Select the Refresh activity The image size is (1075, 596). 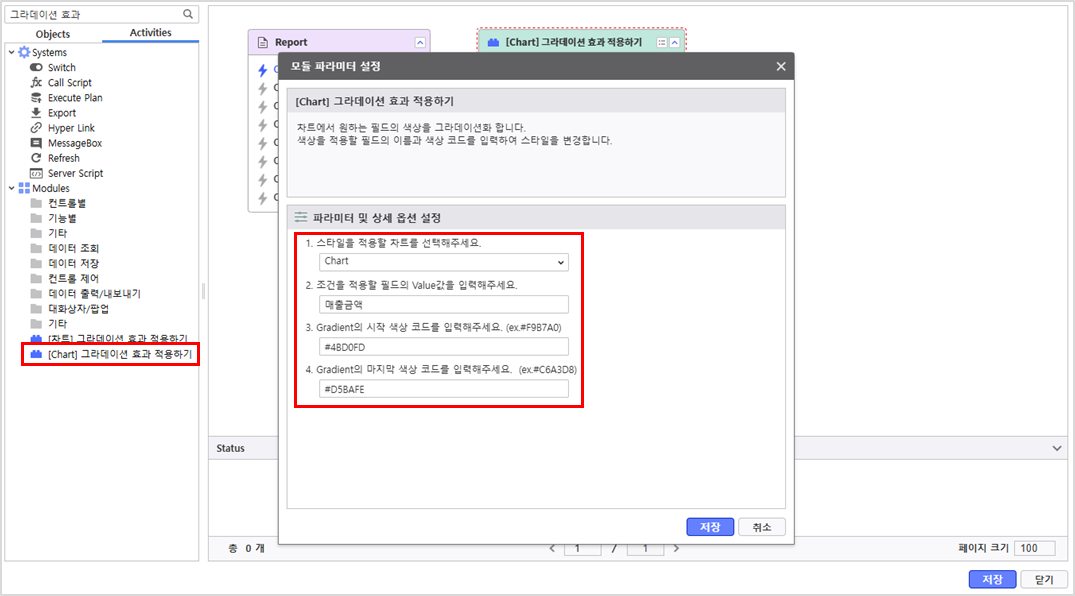(x=64, y=158)
